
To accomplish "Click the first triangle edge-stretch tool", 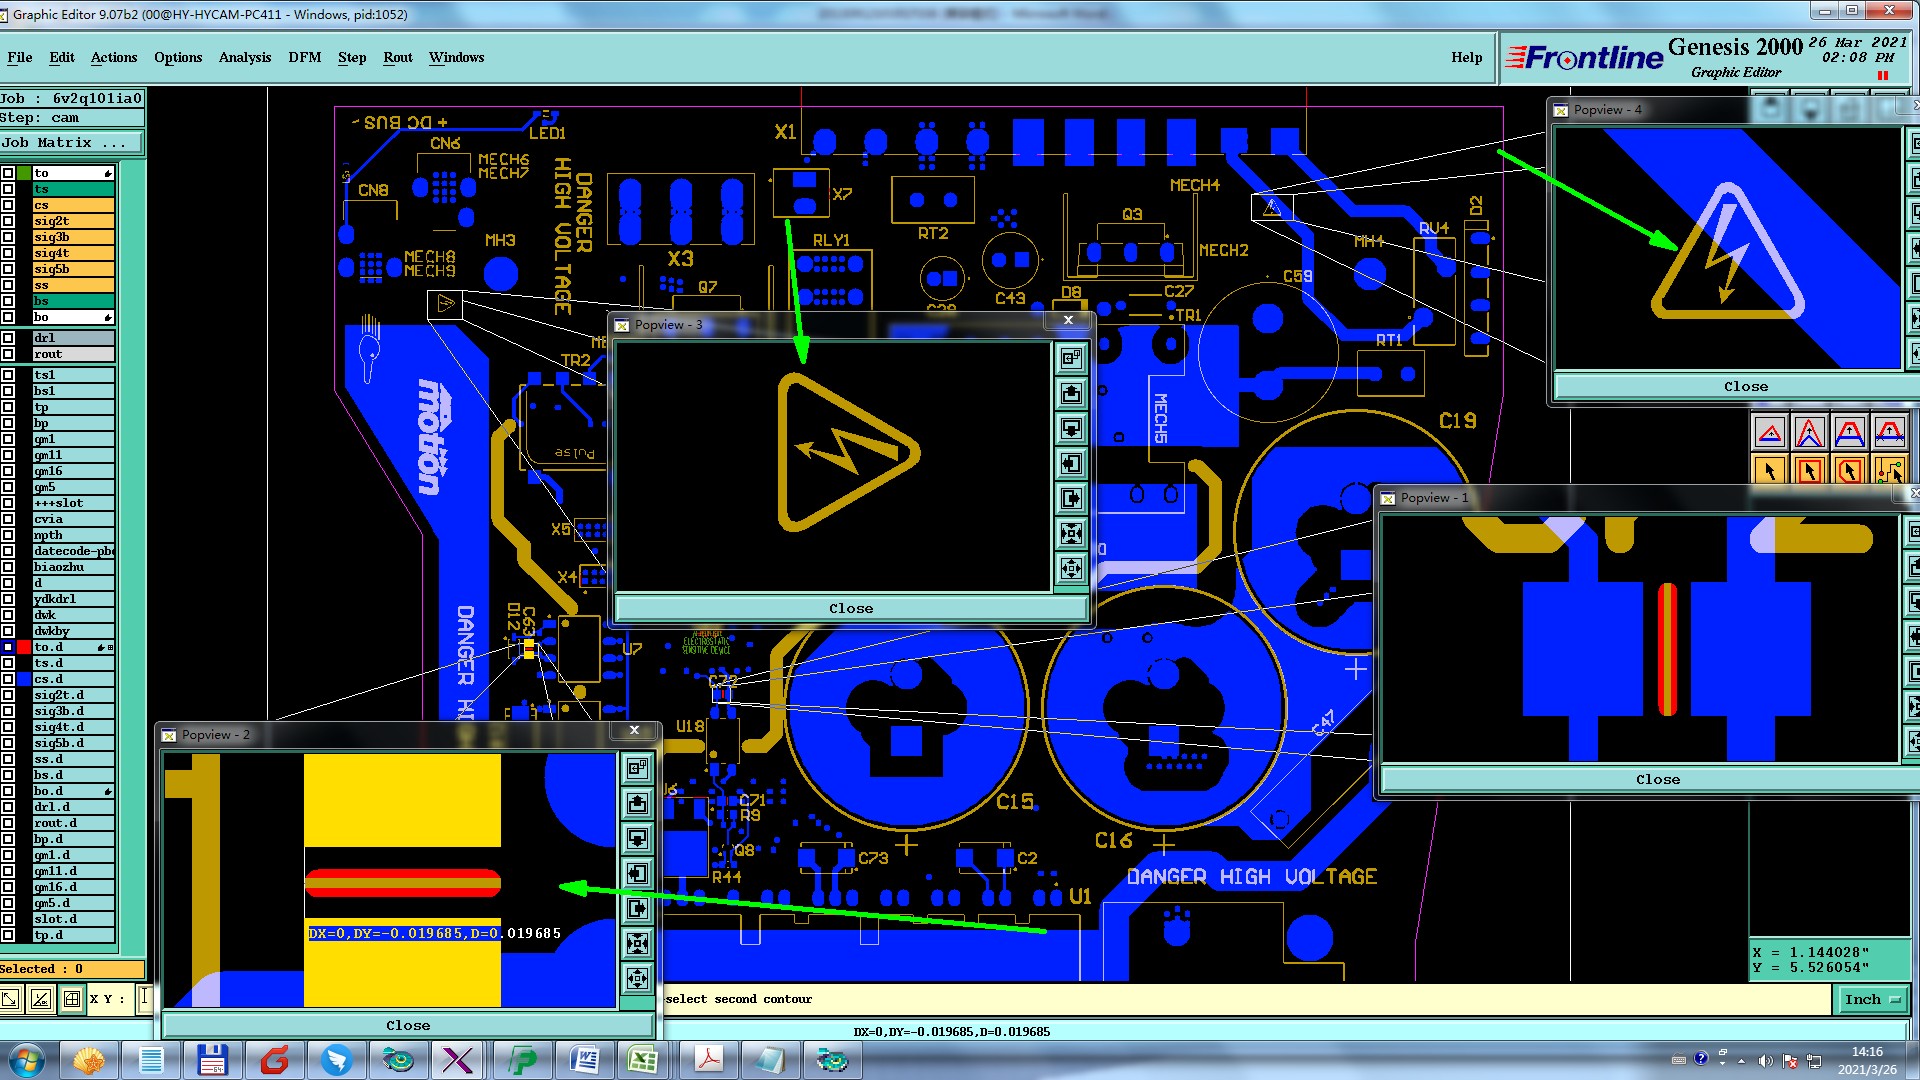I will pos(1770,433).
